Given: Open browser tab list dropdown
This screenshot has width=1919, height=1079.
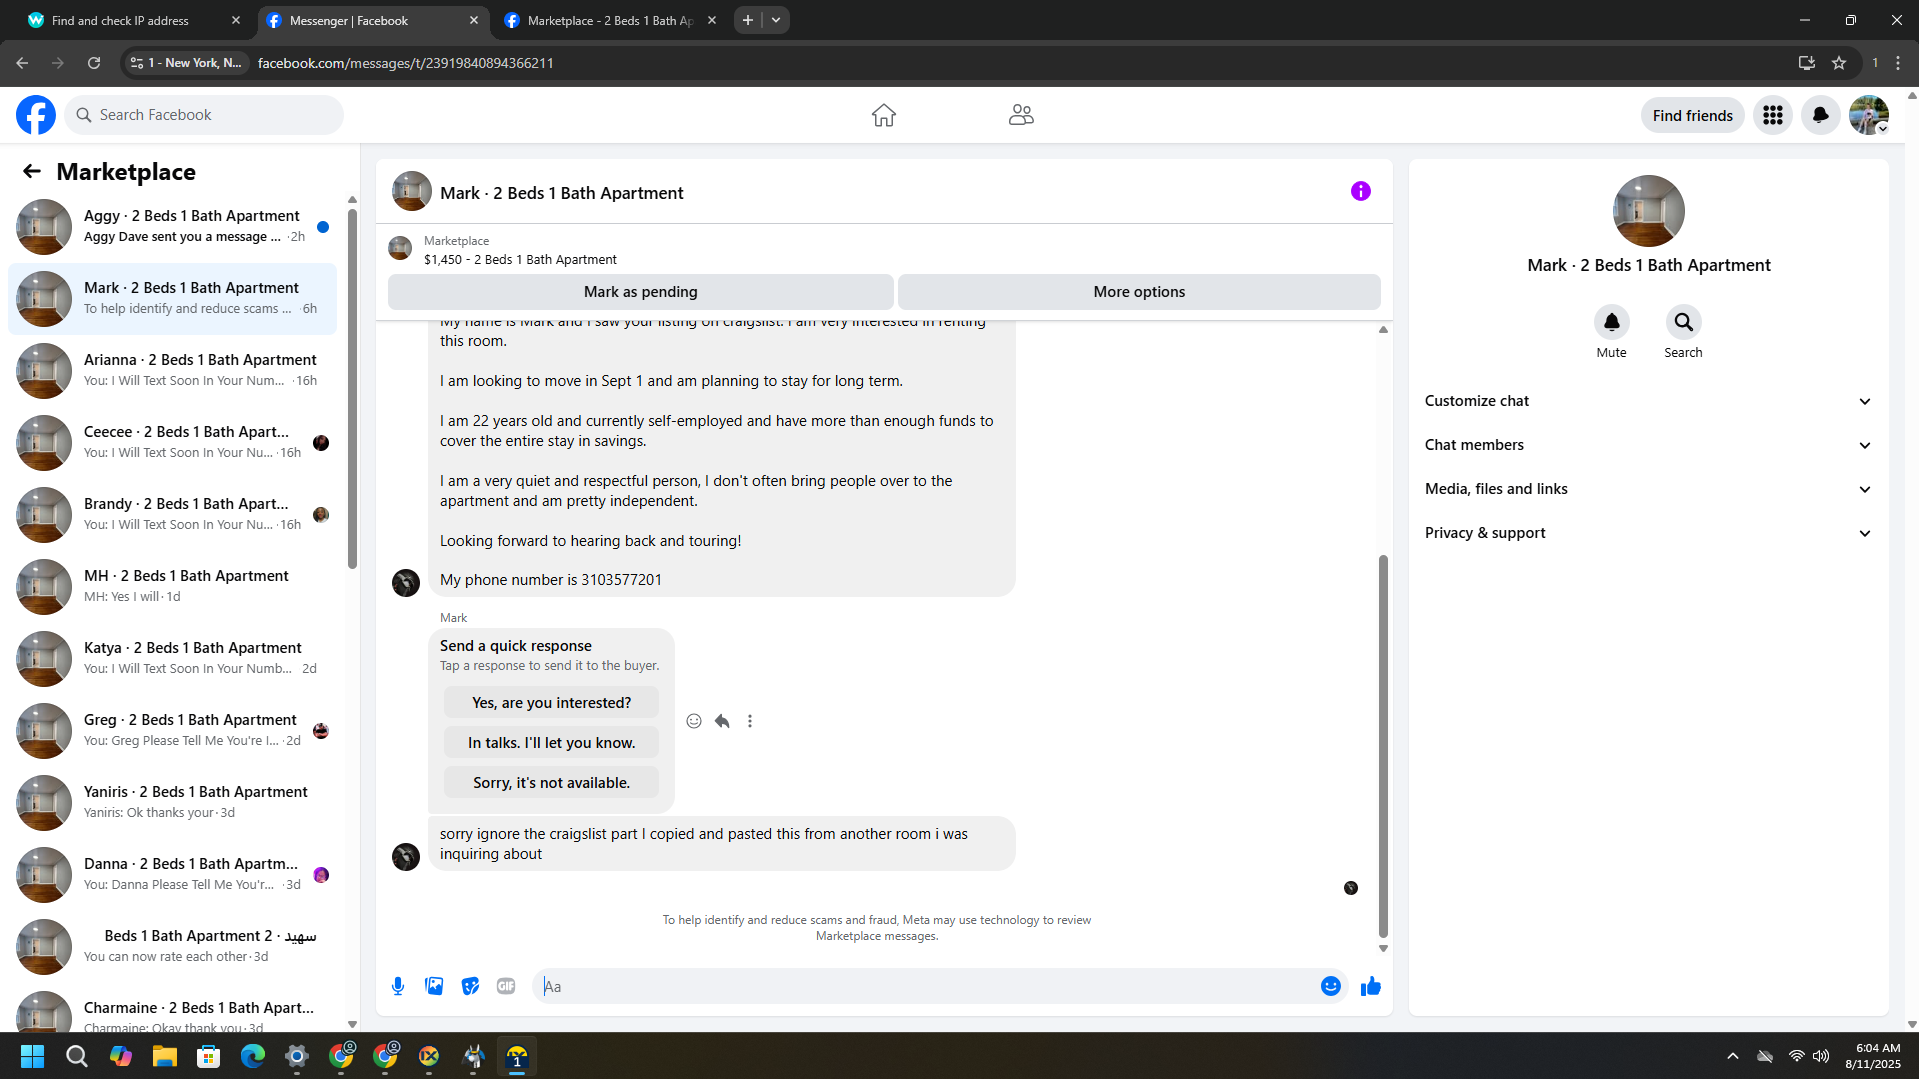Looking at the screenshot, I should click(x=776, y=20).
